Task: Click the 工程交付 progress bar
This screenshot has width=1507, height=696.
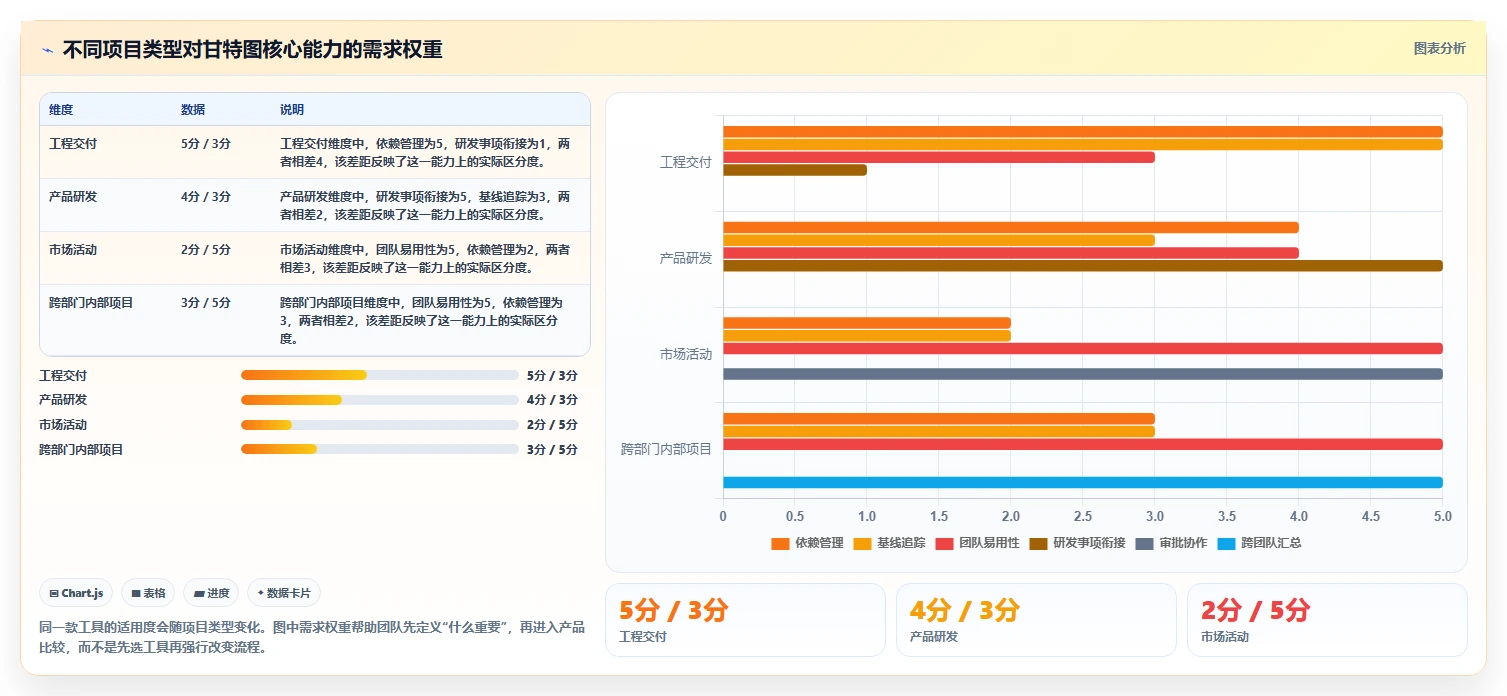Action: click(380, 375)
